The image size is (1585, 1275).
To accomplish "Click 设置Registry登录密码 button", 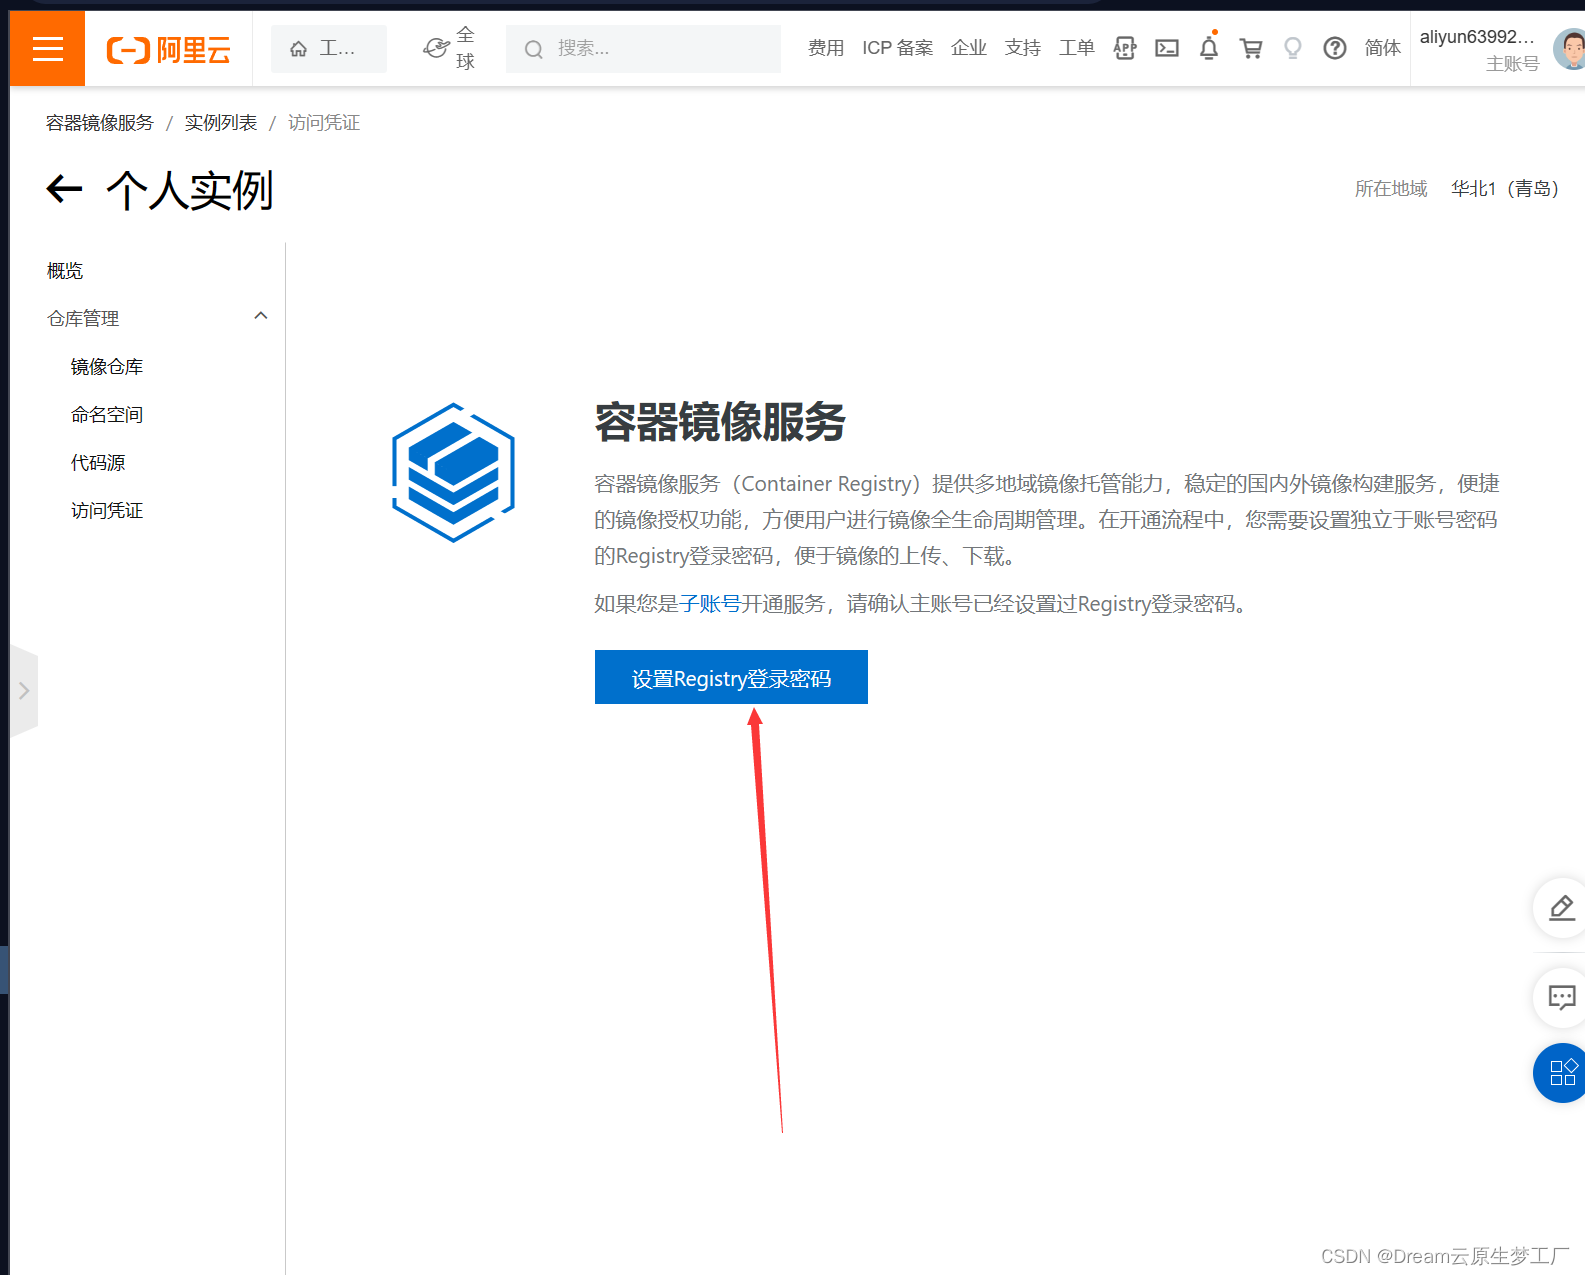I will (731, 677).
